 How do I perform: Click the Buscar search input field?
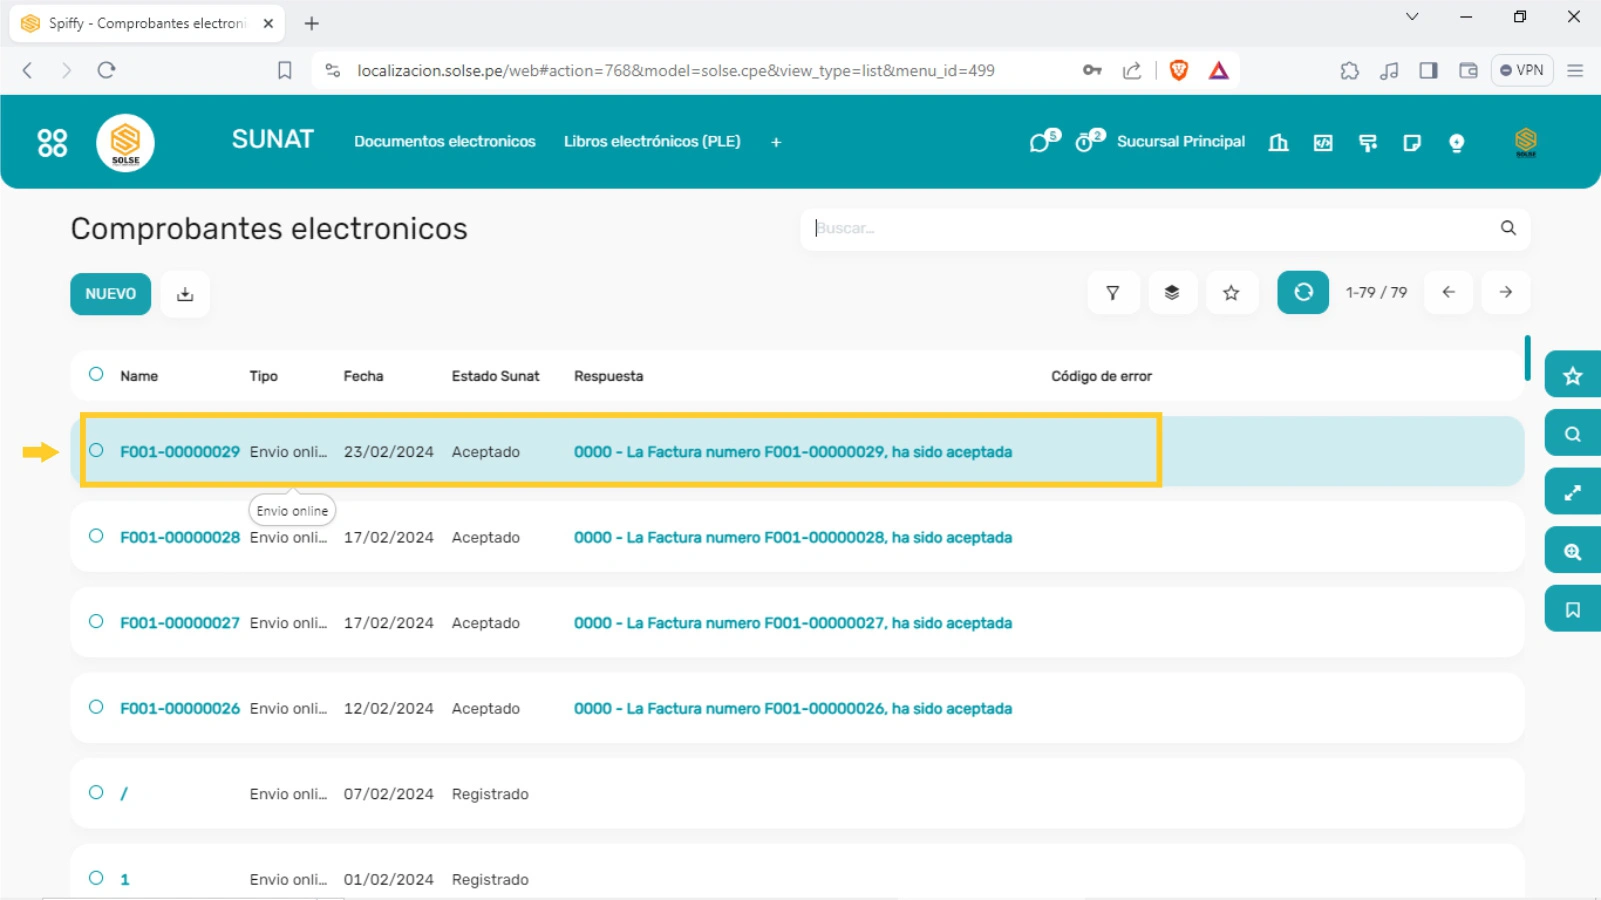pos(1150,229)
